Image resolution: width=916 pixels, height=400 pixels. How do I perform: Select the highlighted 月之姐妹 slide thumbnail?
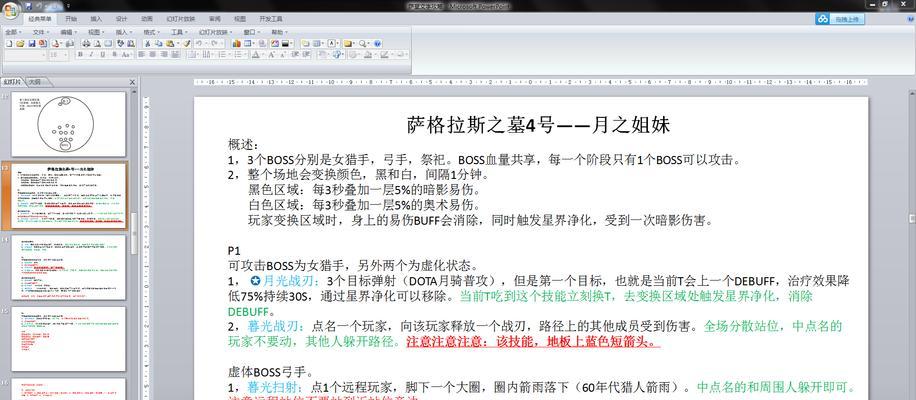(x=68, y=196)
